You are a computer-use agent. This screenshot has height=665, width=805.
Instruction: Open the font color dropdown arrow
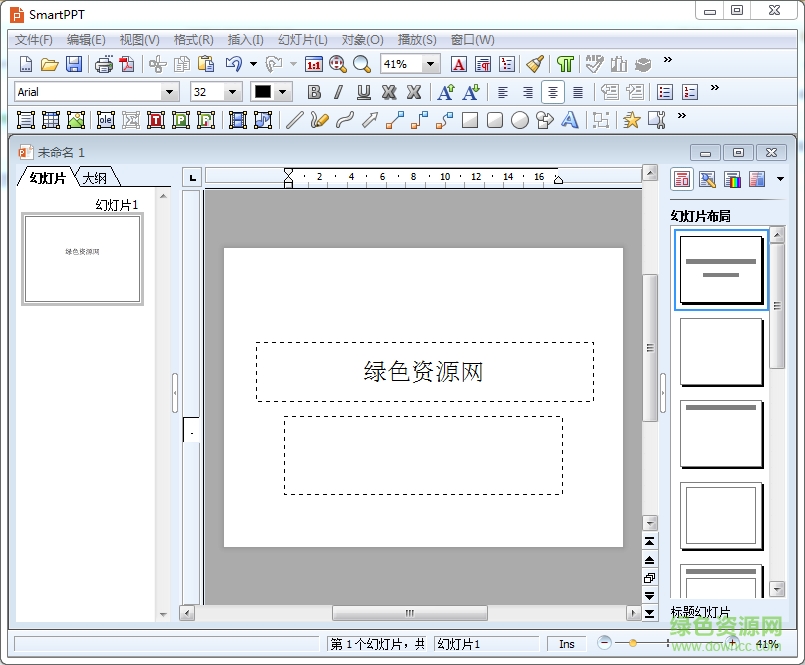click(280, 91)
